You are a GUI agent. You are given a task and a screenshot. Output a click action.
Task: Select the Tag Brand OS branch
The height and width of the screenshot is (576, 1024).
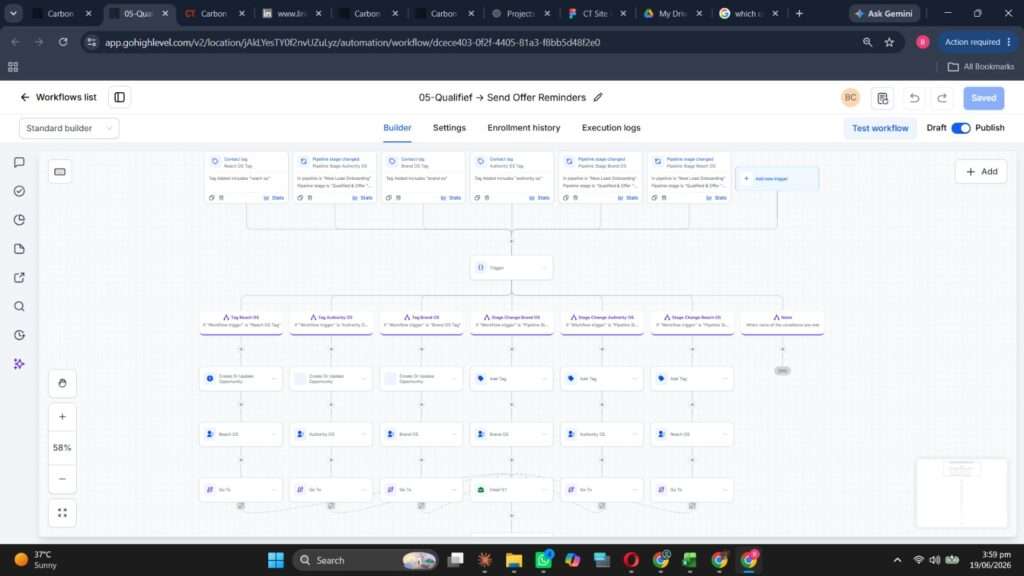click(x=421, y=321)
